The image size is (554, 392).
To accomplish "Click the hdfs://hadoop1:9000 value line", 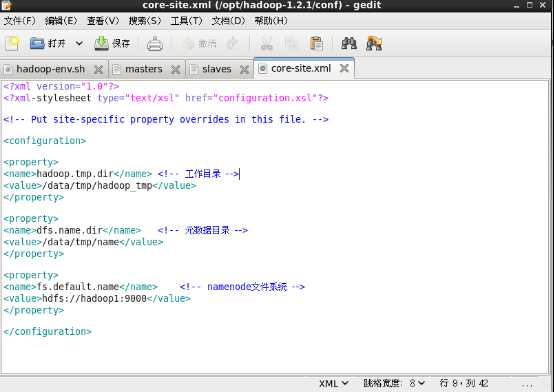I will [97, 299].
